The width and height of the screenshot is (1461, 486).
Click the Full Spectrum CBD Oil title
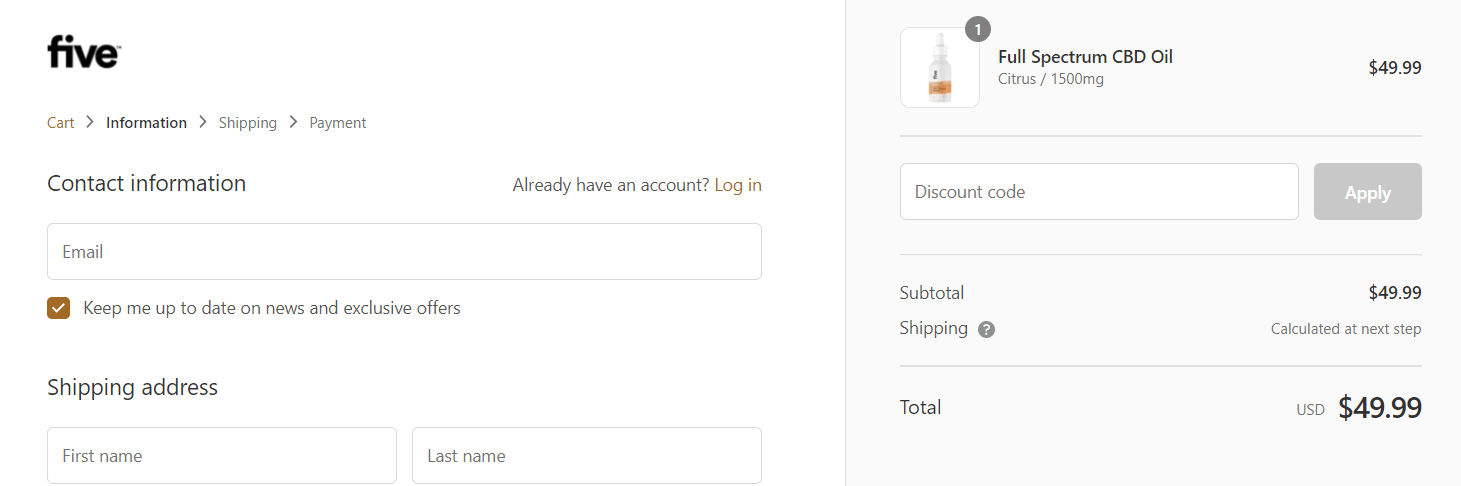(1085, 57)
